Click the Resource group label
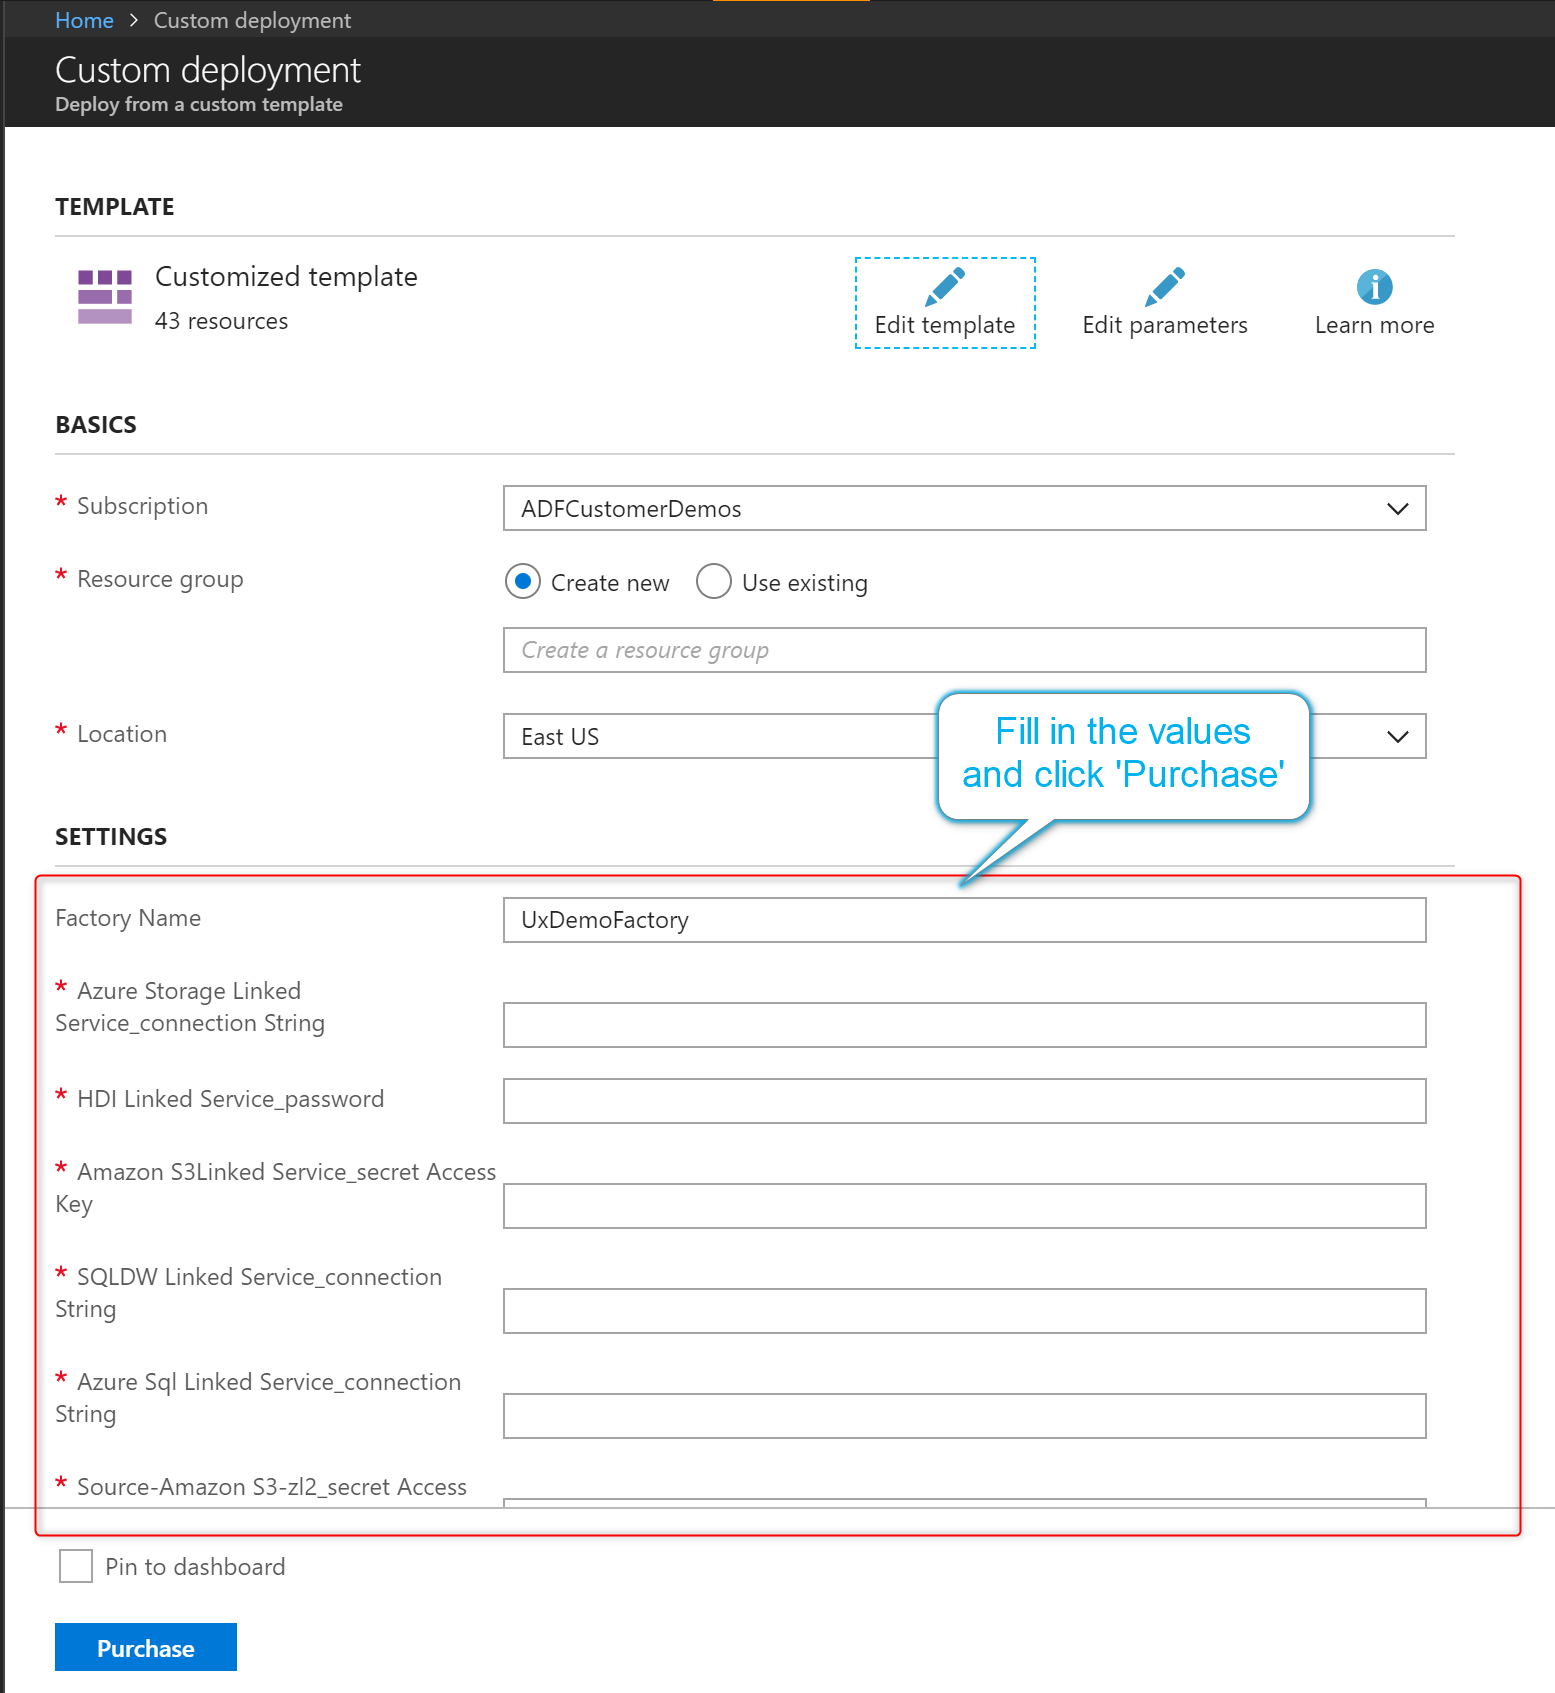 [160, 580]
